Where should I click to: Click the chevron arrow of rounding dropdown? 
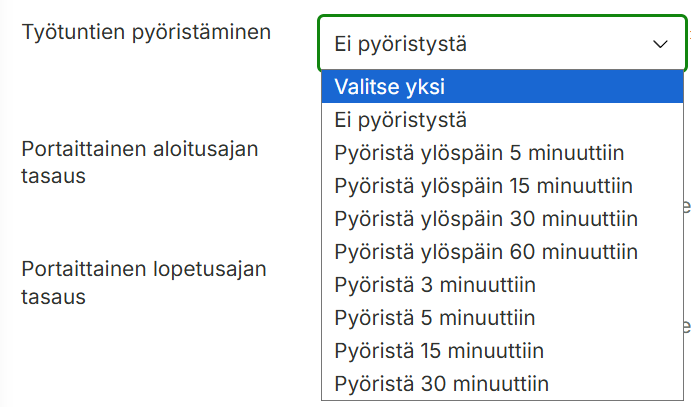pyautogui.click(x=660, y=44)
